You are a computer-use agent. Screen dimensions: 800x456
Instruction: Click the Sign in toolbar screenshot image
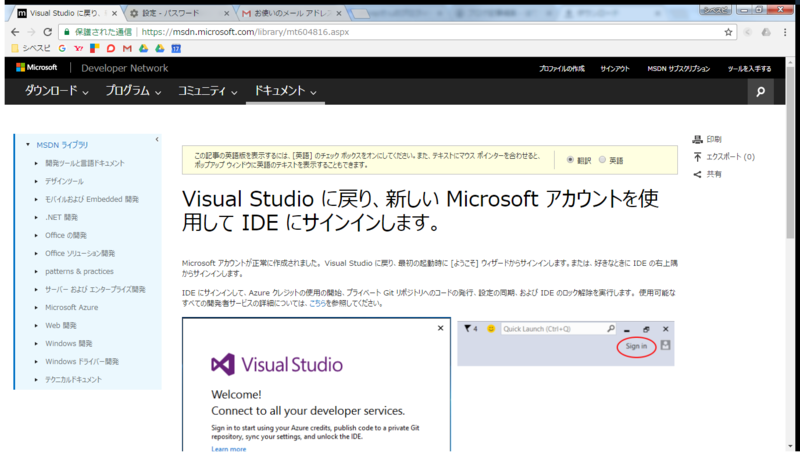point(566,343)
